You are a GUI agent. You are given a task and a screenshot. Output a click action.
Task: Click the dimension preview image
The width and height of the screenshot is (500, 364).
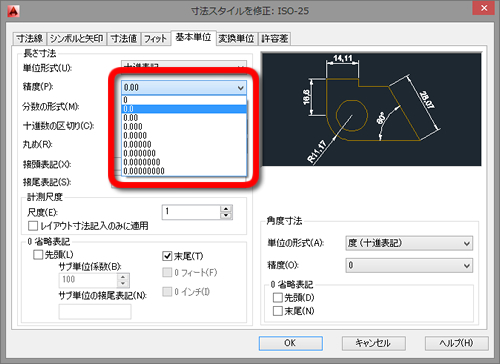point(372,109)
